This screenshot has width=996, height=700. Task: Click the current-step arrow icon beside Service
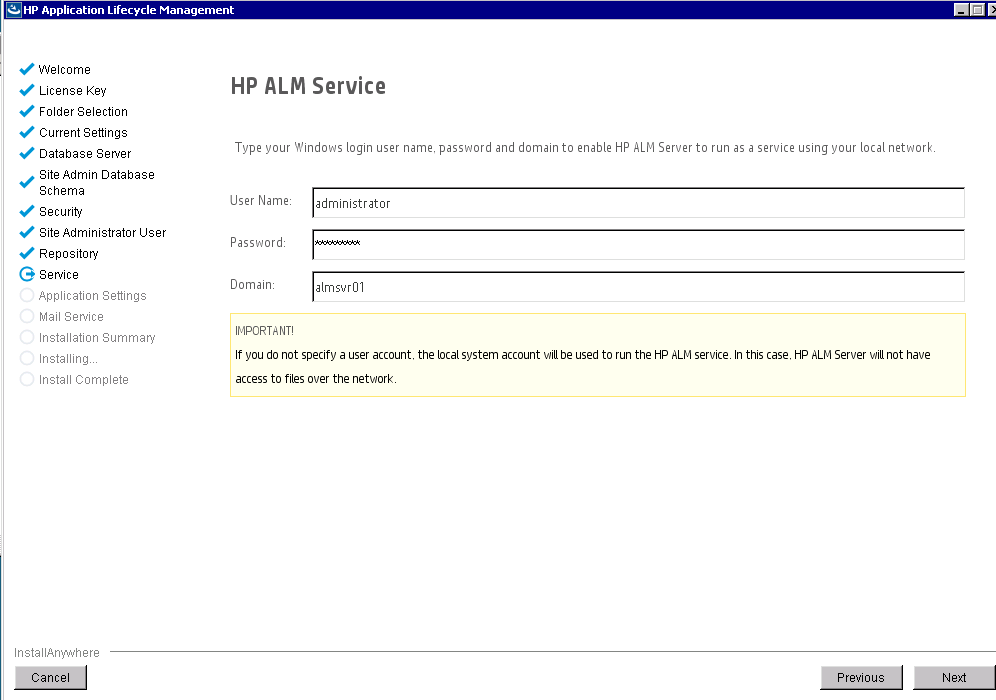pyautogui.click(x=27, y=274)
